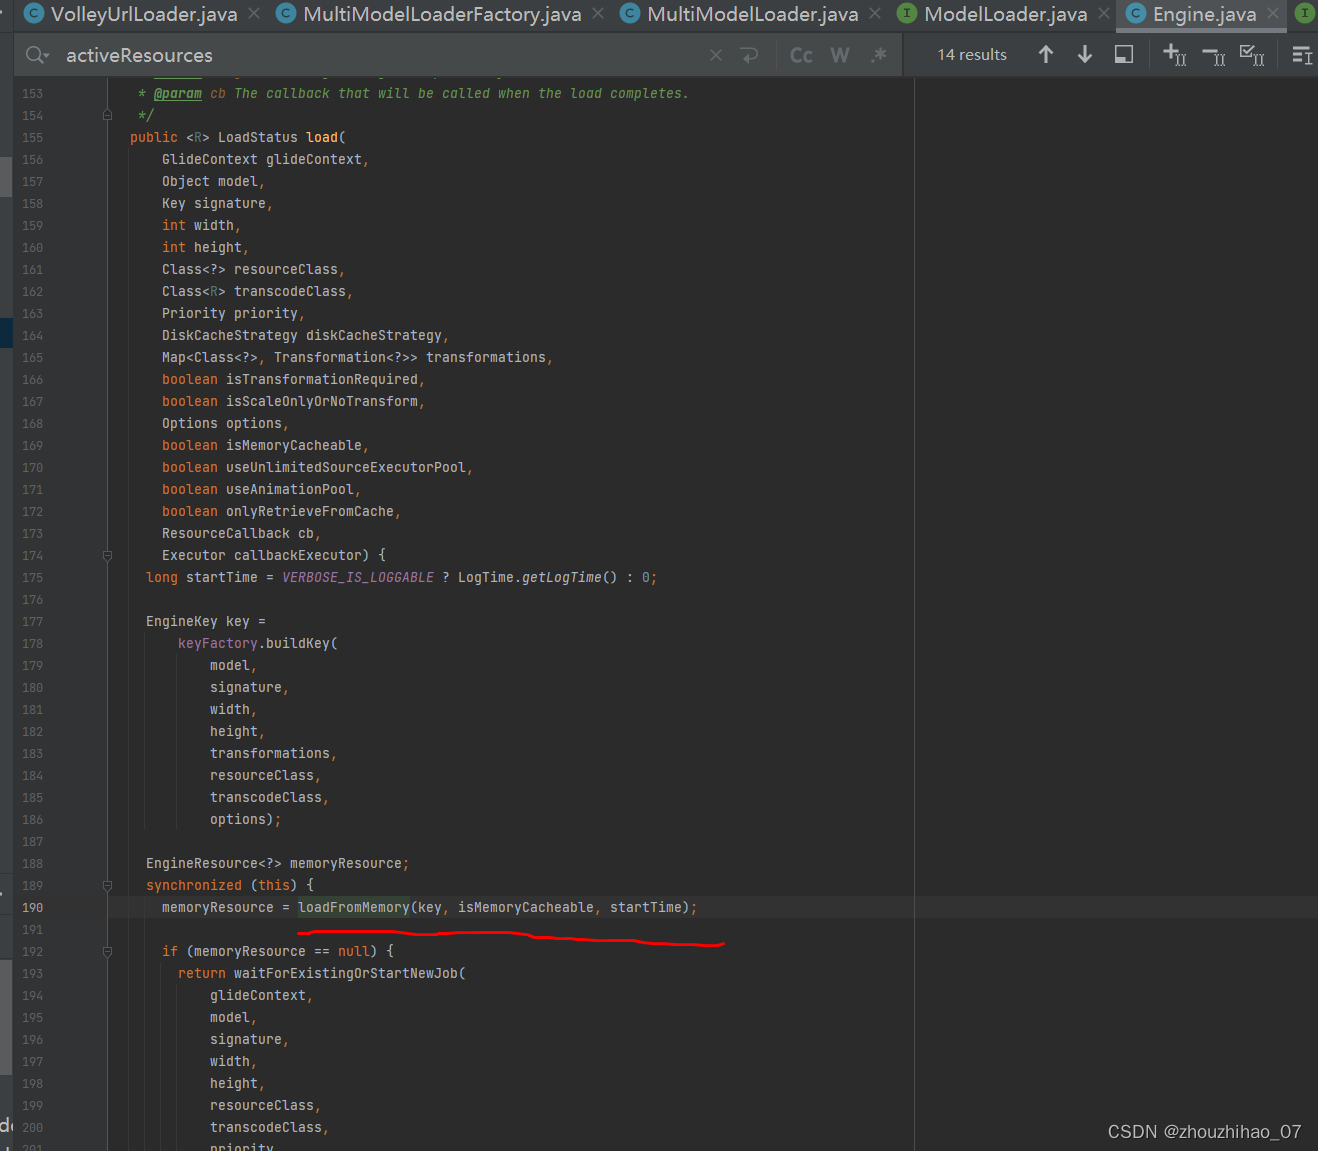1318x1151 pixels.
Task: Close the Engine.java tab
Action: [1273, 14]
